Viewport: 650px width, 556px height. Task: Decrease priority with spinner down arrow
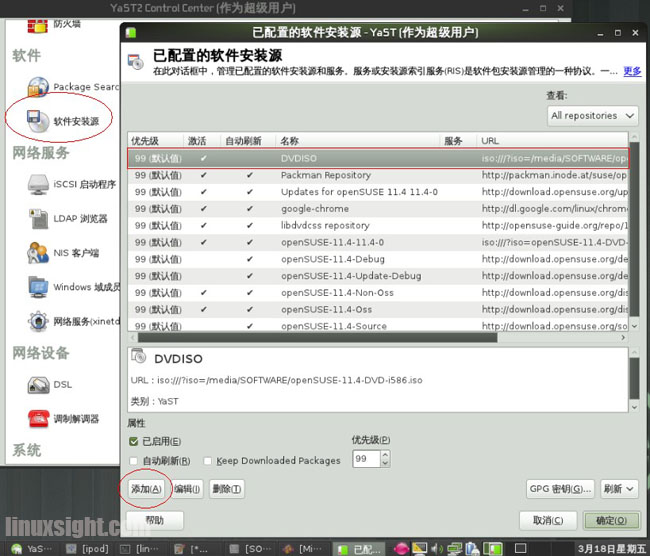[x=385, y=463]
